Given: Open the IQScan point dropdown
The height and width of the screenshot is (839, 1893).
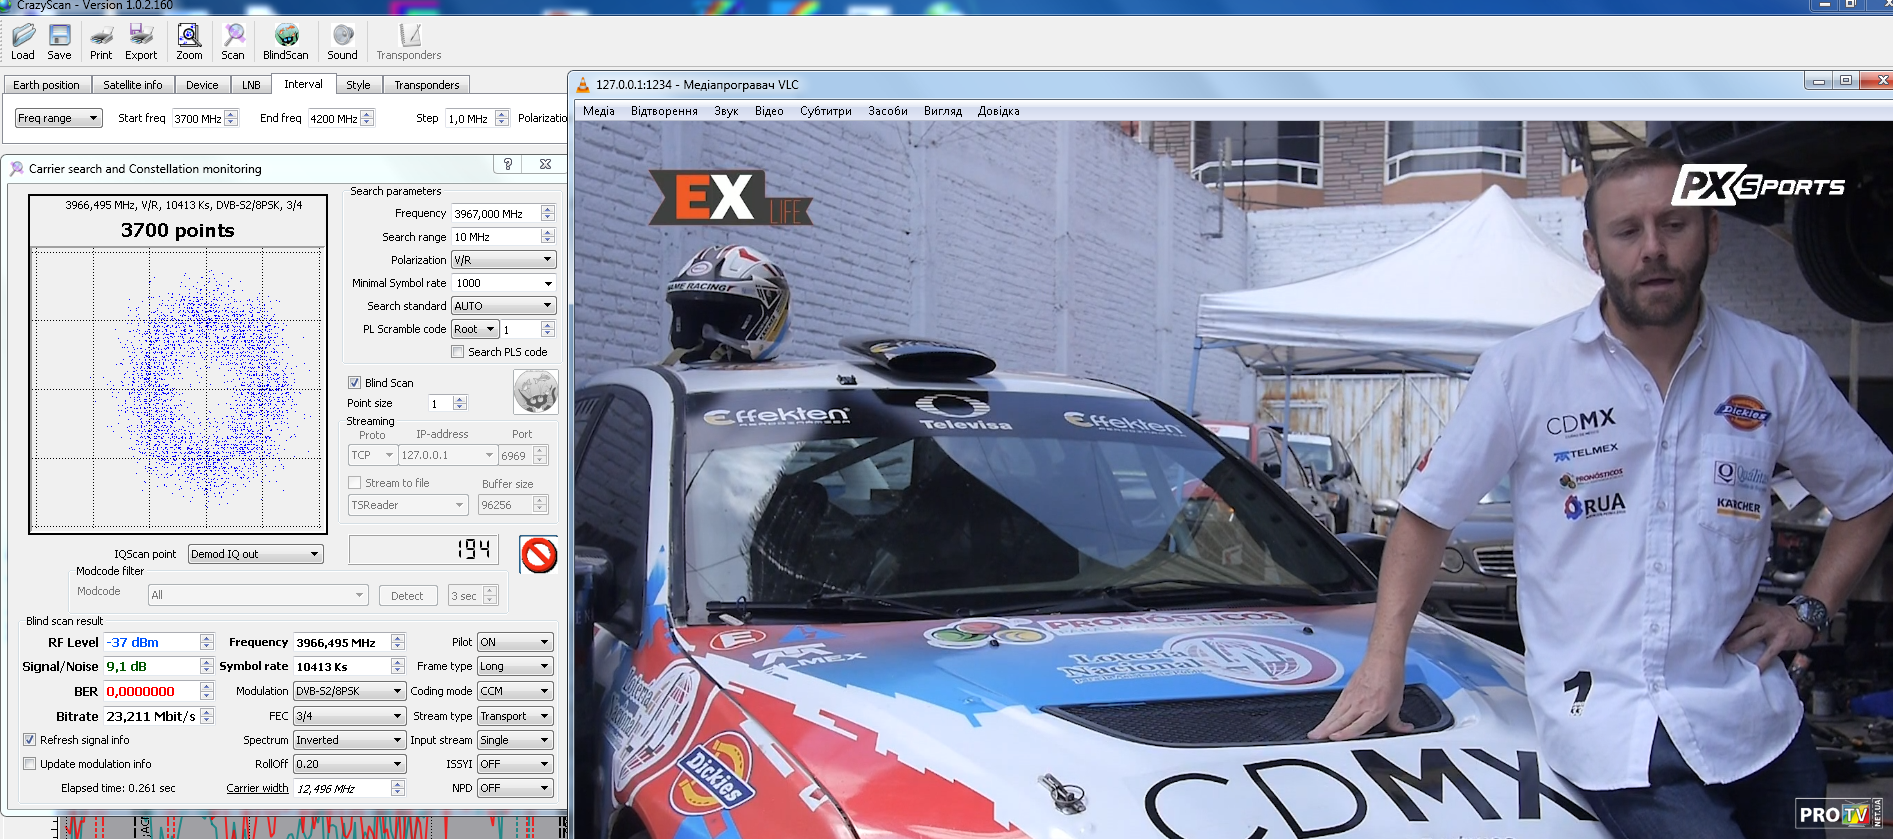Looking at the screenshot, I should tap(255, 554).
